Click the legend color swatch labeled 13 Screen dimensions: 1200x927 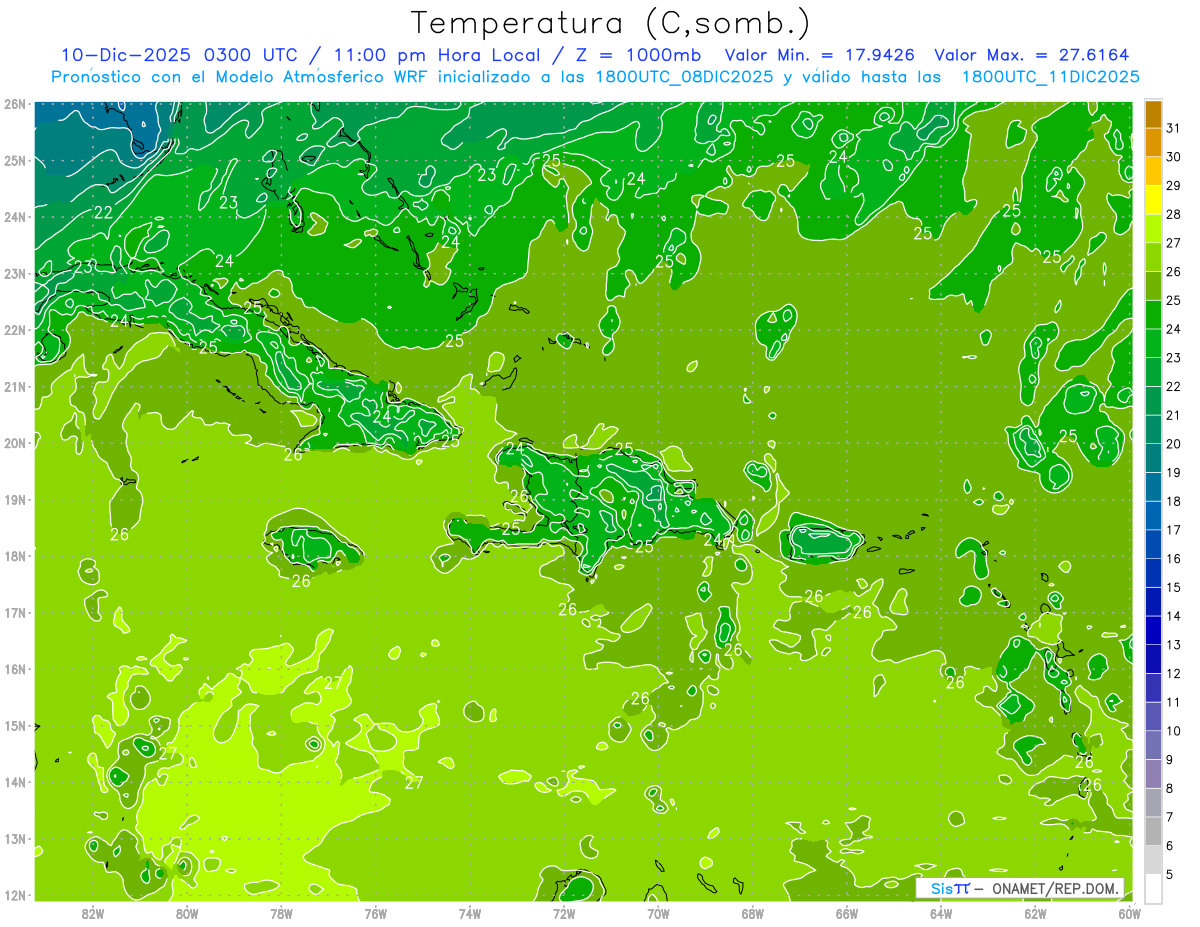point(1153,630)
